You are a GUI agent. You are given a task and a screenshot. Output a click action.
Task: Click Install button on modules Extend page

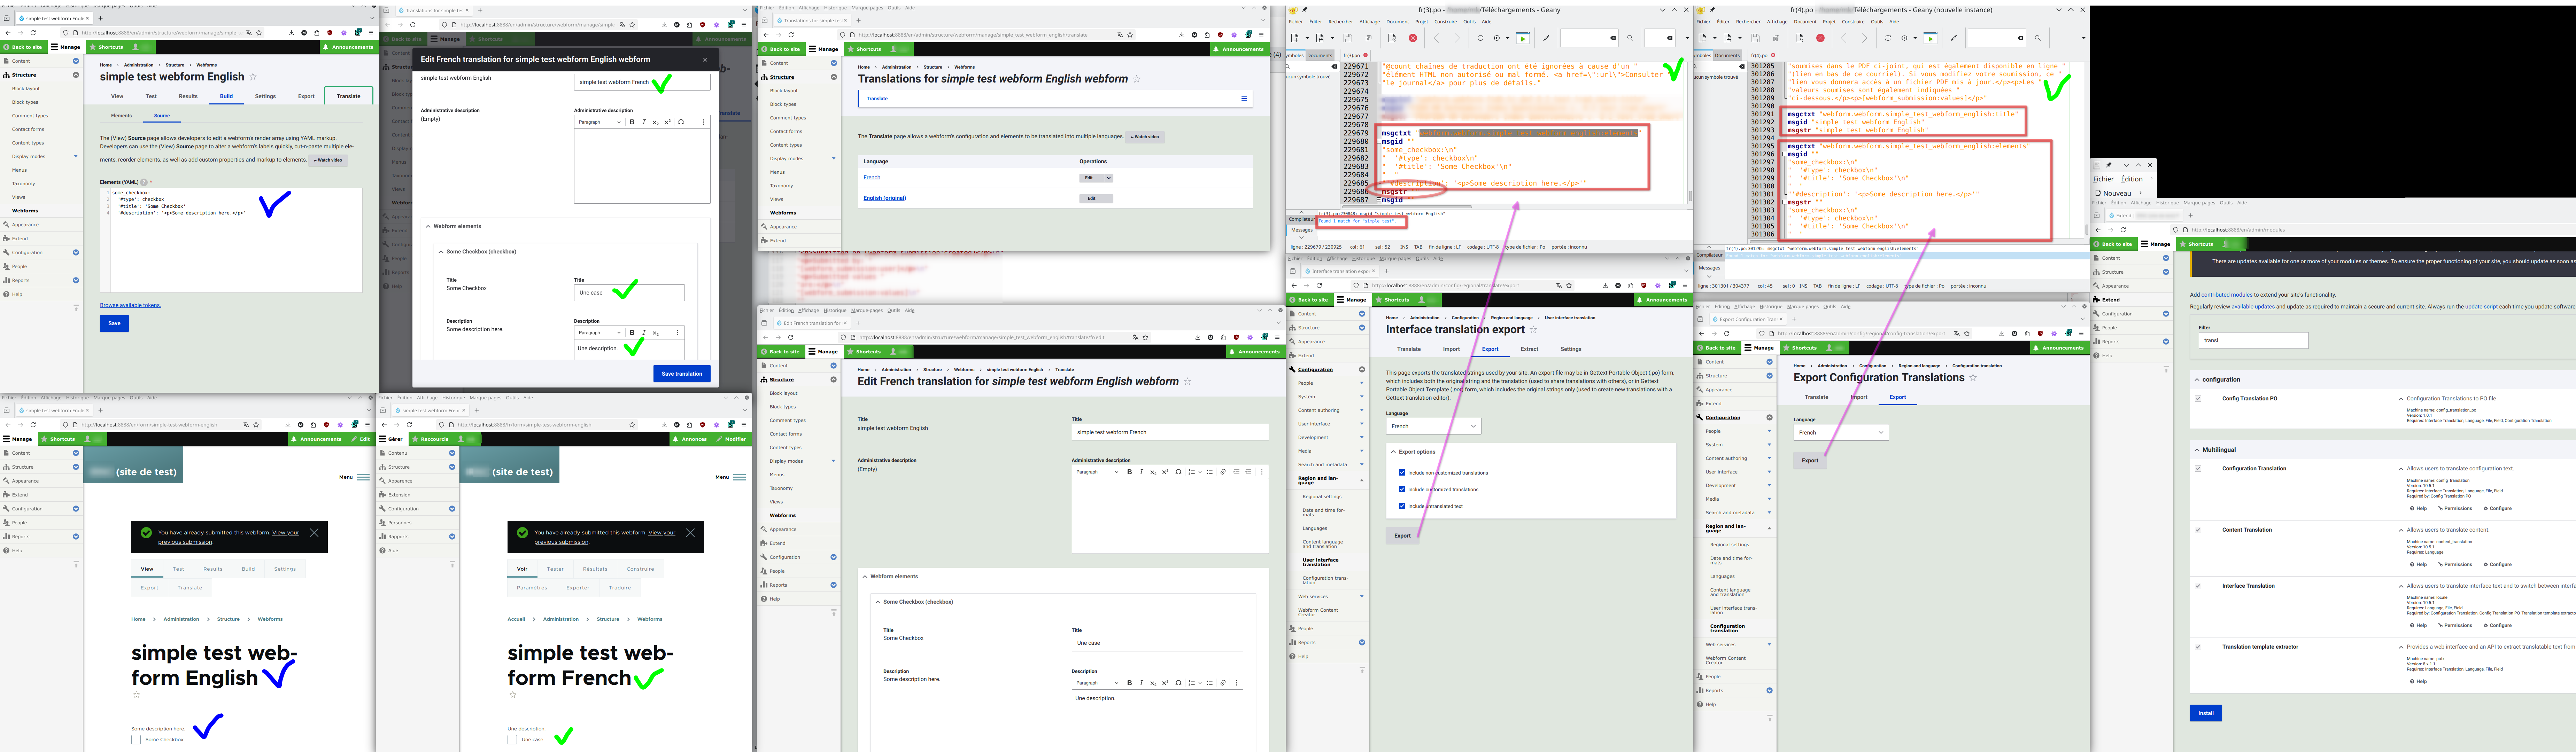coord(2206,713)
